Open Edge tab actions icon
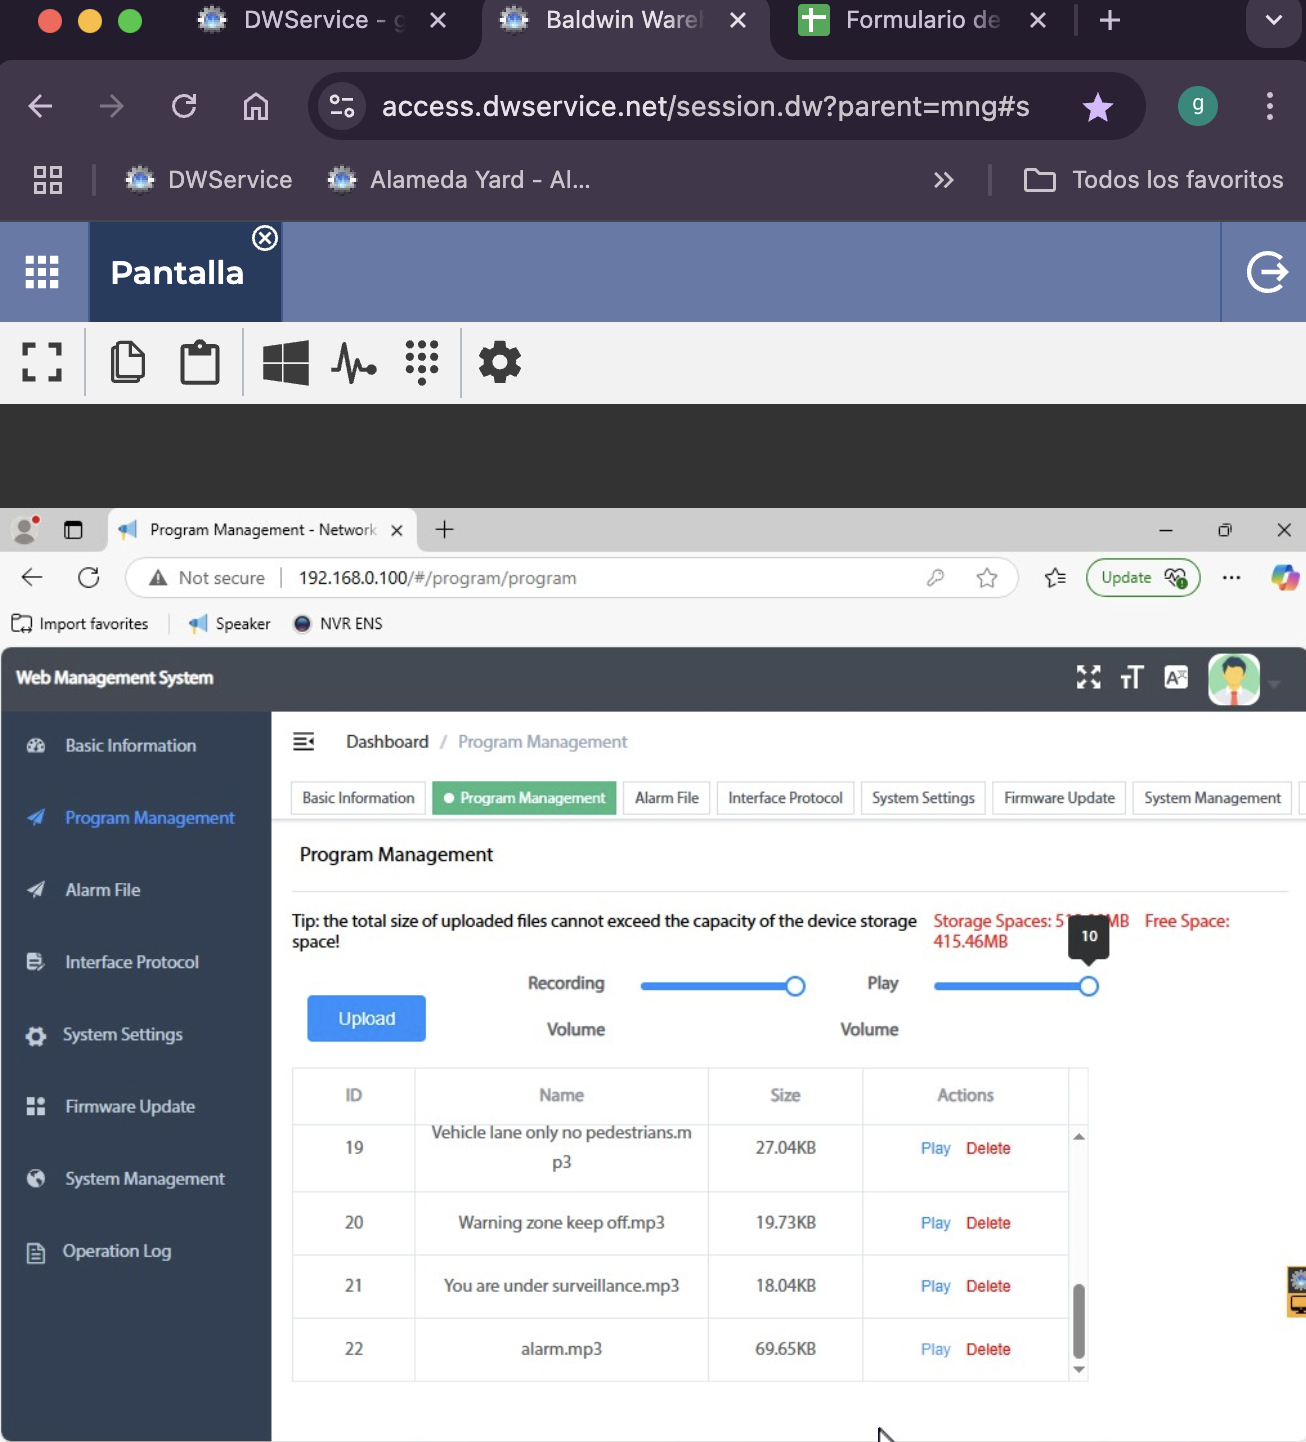The width and height of the screenshot is (1306, 1442). tap(73, 530)
